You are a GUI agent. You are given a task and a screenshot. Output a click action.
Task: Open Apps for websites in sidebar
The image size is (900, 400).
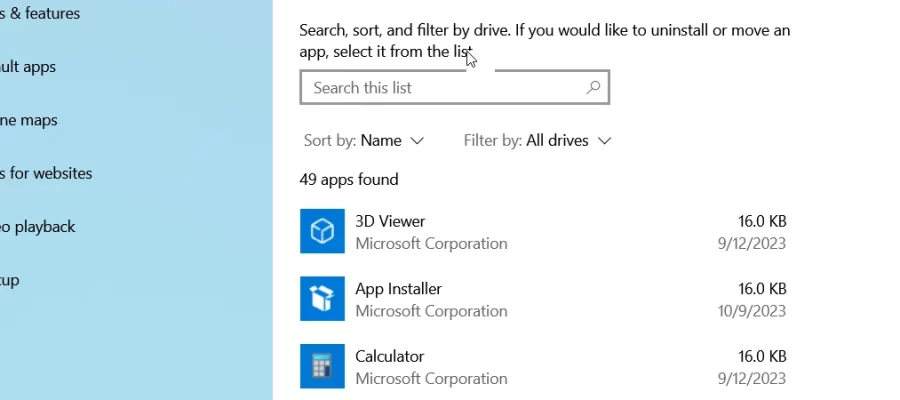tap(46, 173)
